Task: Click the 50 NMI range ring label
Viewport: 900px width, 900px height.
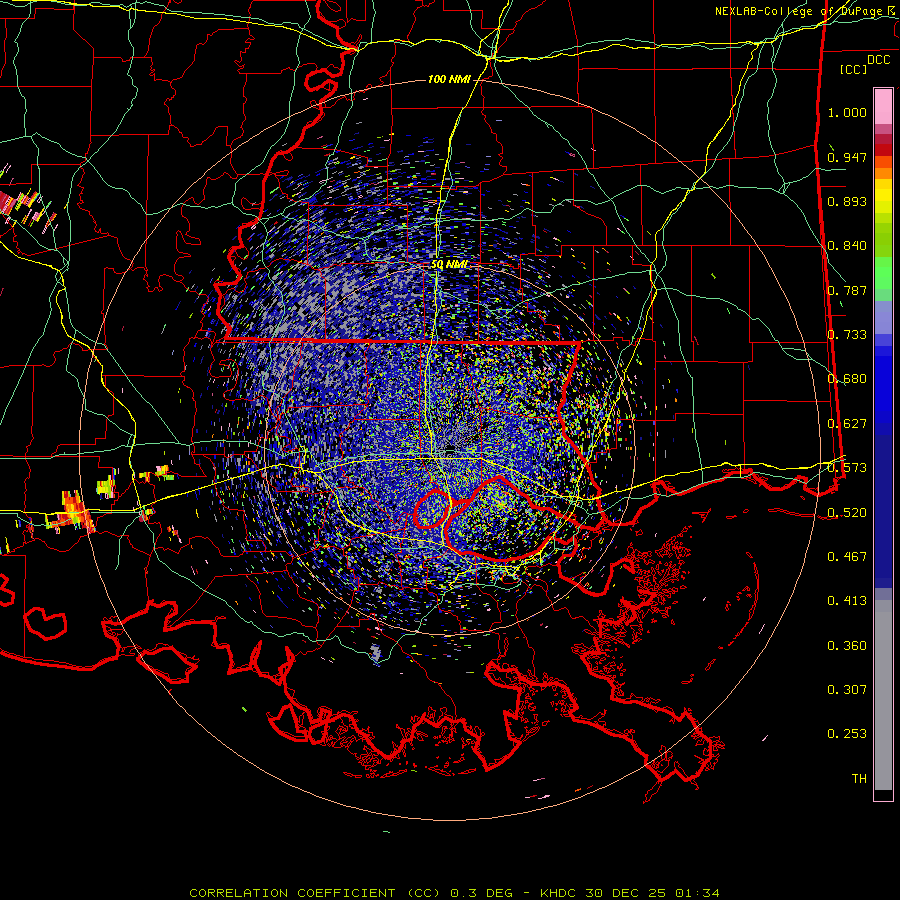Action: click(449, 265)
